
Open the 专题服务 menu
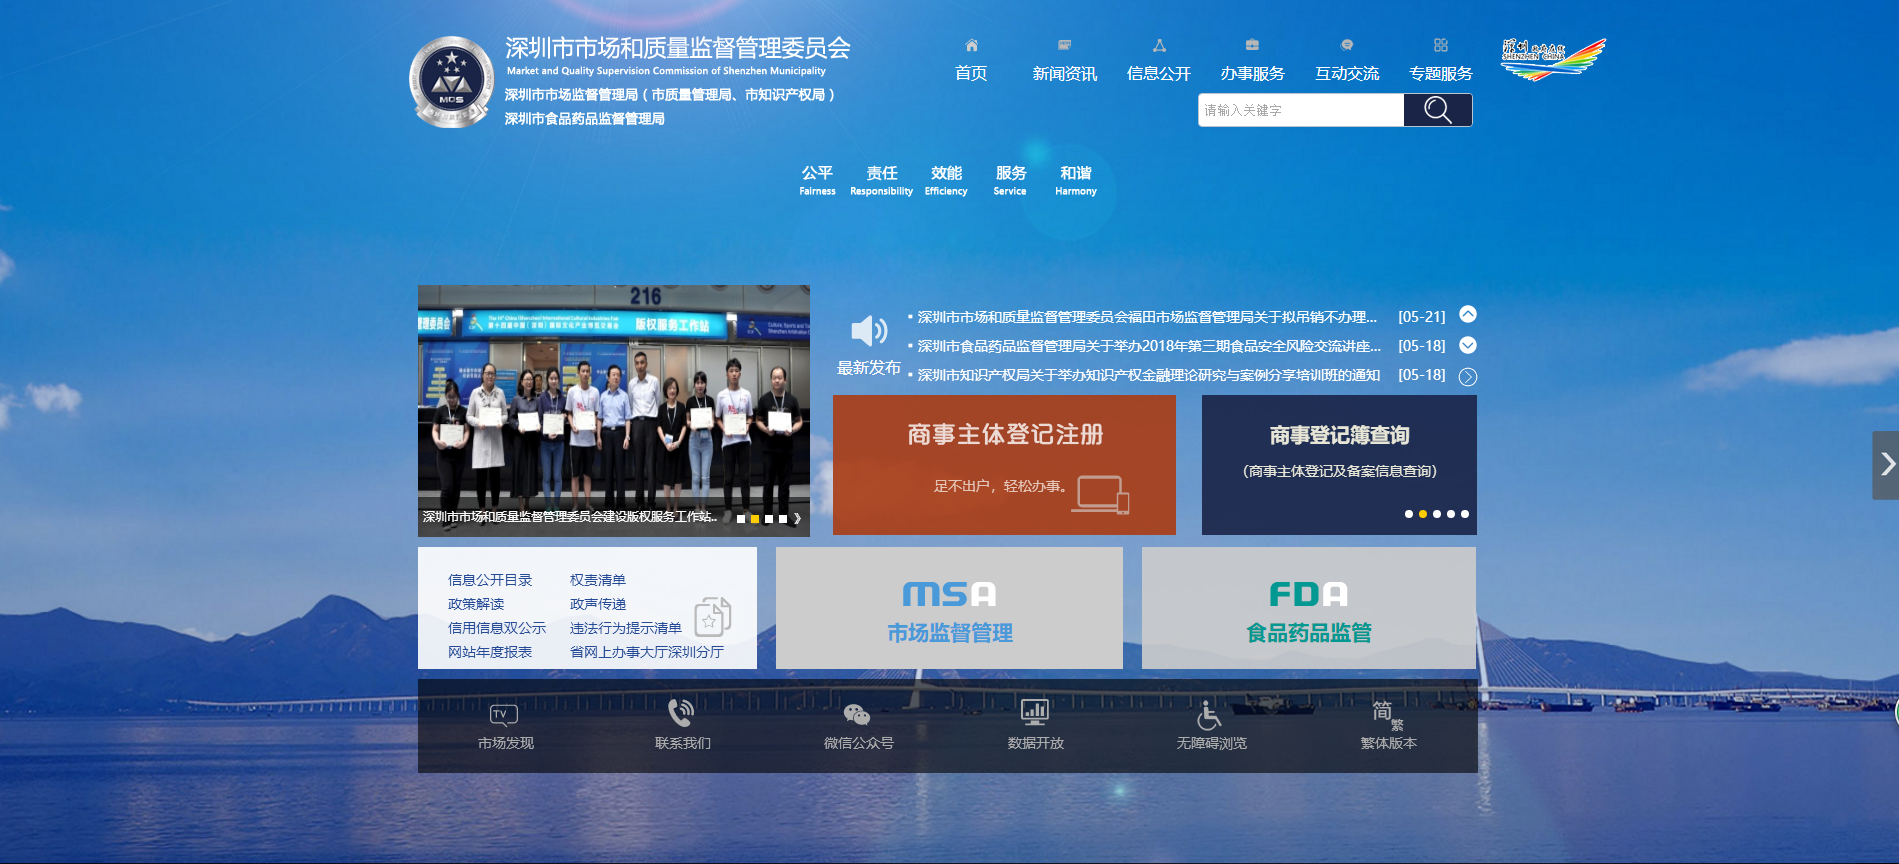coord(1441,73)
